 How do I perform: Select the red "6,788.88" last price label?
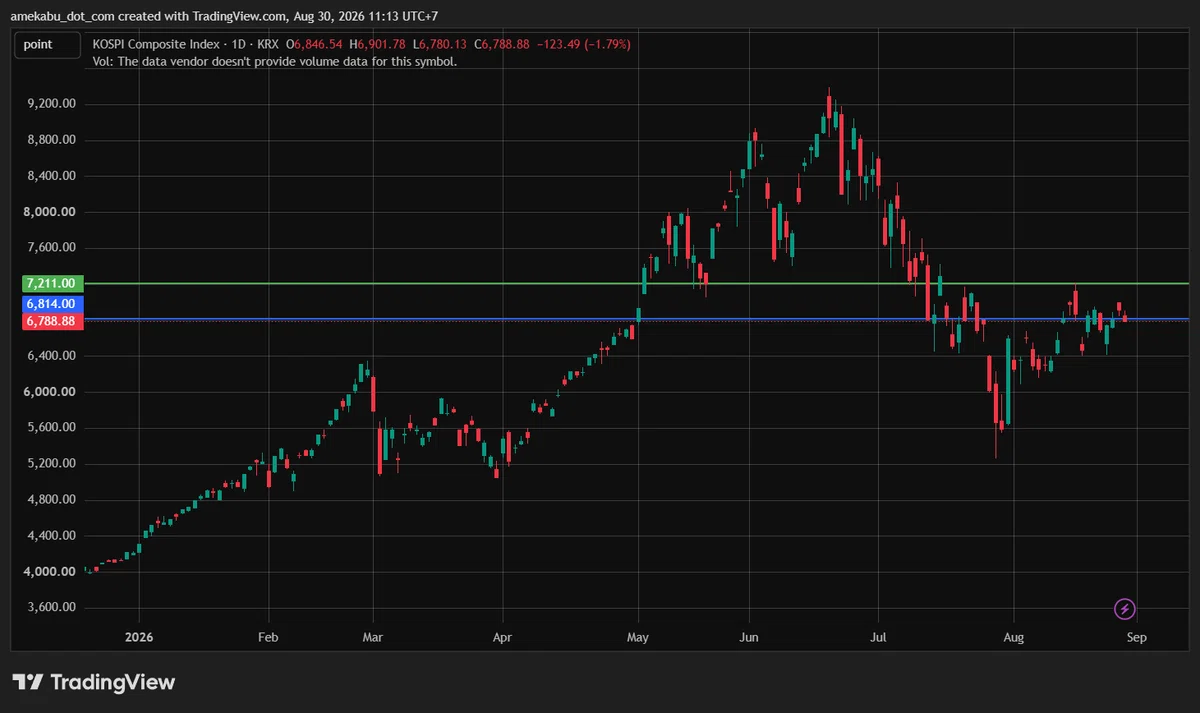coord(53,321)
